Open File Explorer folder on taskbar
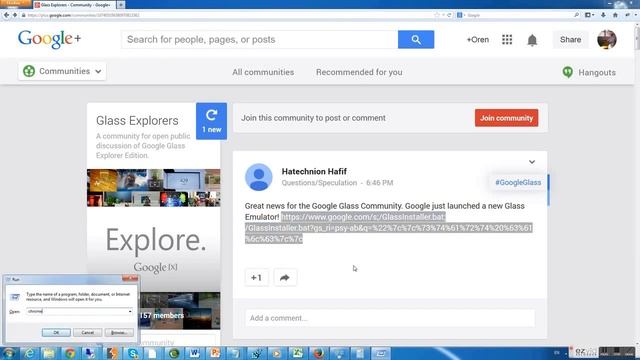This screenshot has width=640, height=360. tap(49, 353)
